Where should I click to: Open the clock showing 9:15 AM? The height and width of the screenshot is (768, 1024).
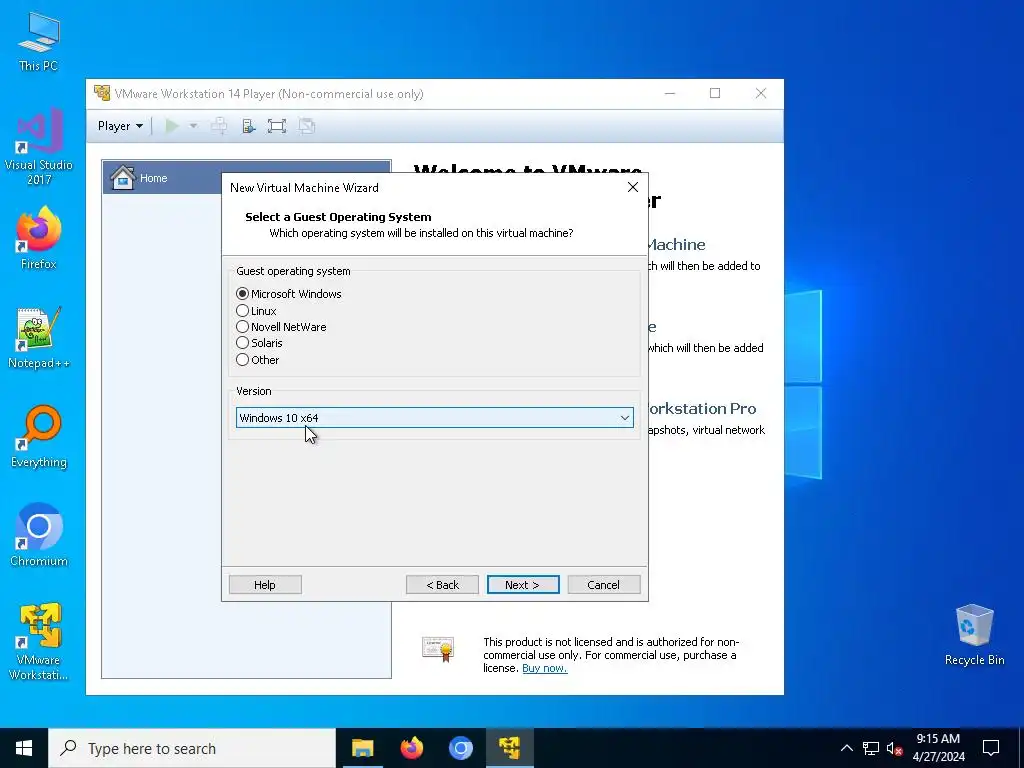pos(938,748)
